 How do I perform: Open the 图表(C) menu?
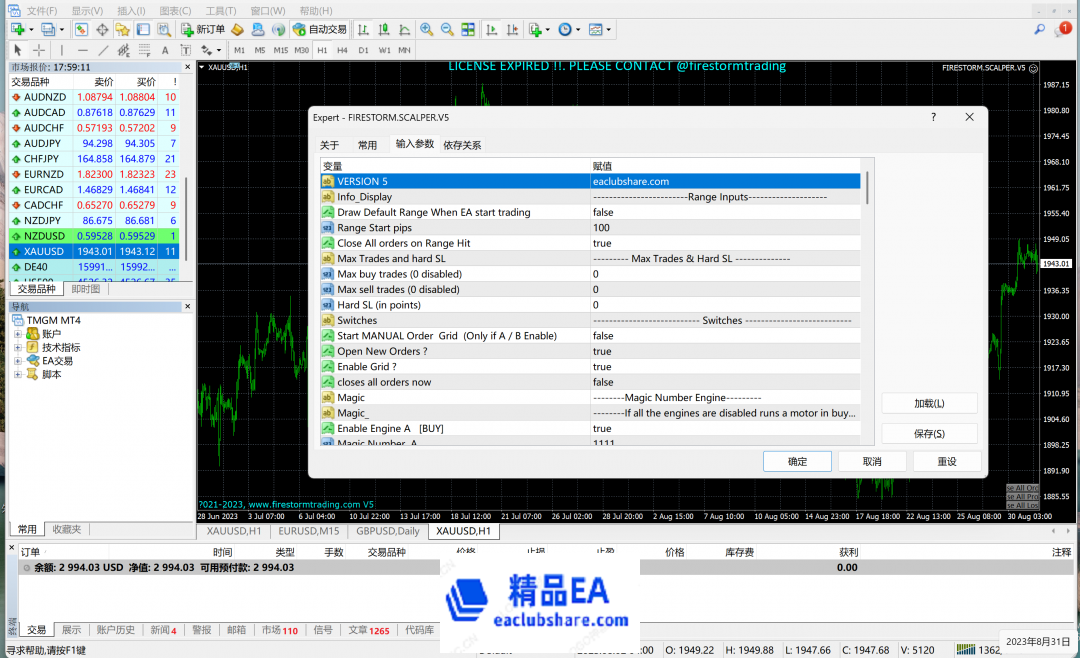point(175,11)
